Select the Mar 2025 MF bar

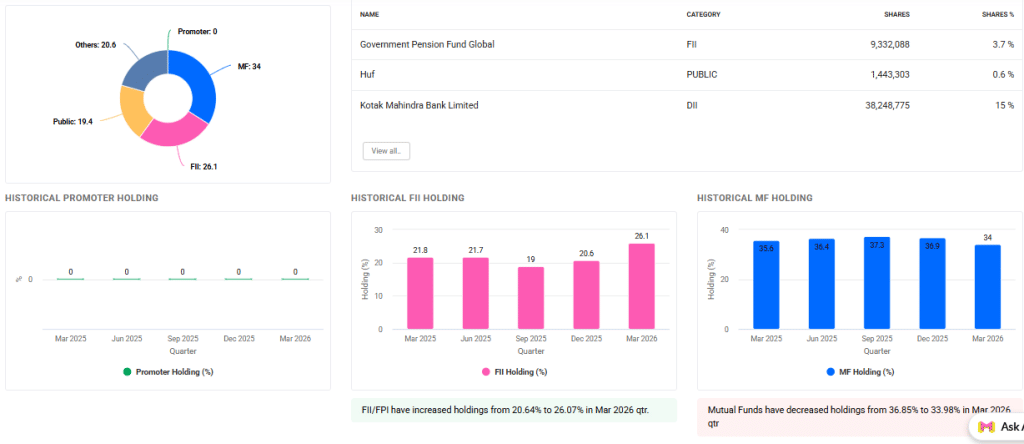(766, 285)
